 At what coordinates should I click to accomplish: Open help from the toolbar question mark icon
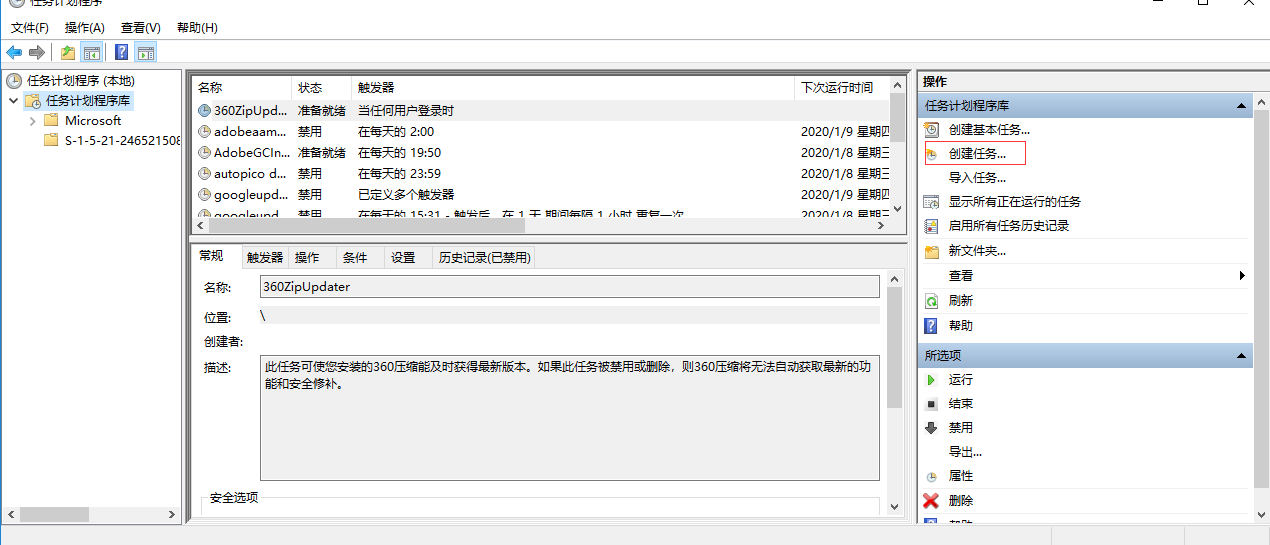(122, 52)
